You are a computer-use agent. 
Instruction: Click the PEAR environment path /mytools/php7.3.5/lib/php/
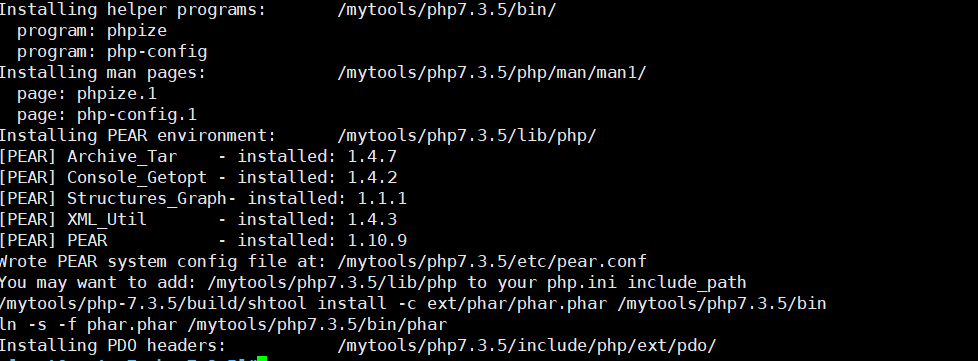[467, 136]
